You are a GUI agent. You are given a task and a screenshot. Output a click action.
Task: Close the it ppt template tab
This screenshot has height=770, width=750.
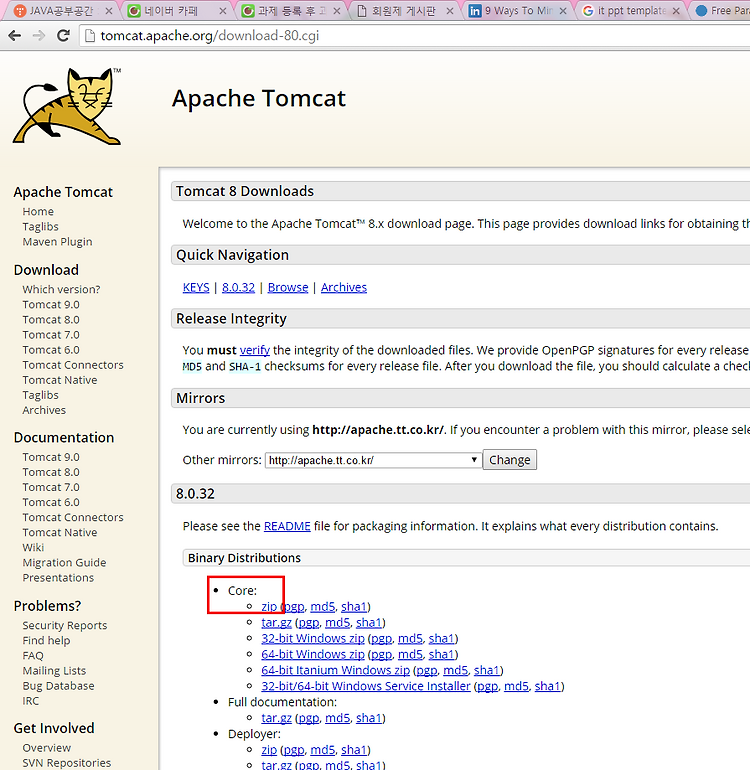click(676, 11)
